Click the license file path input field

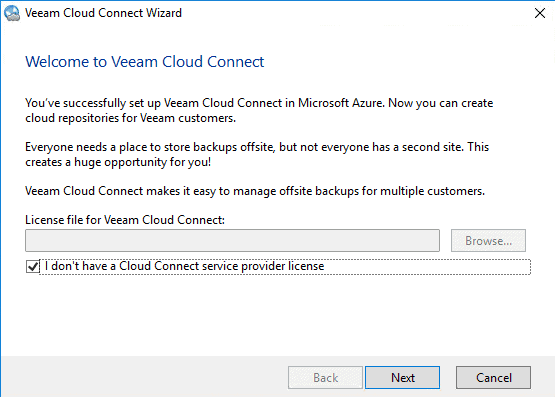coord(233,241)
